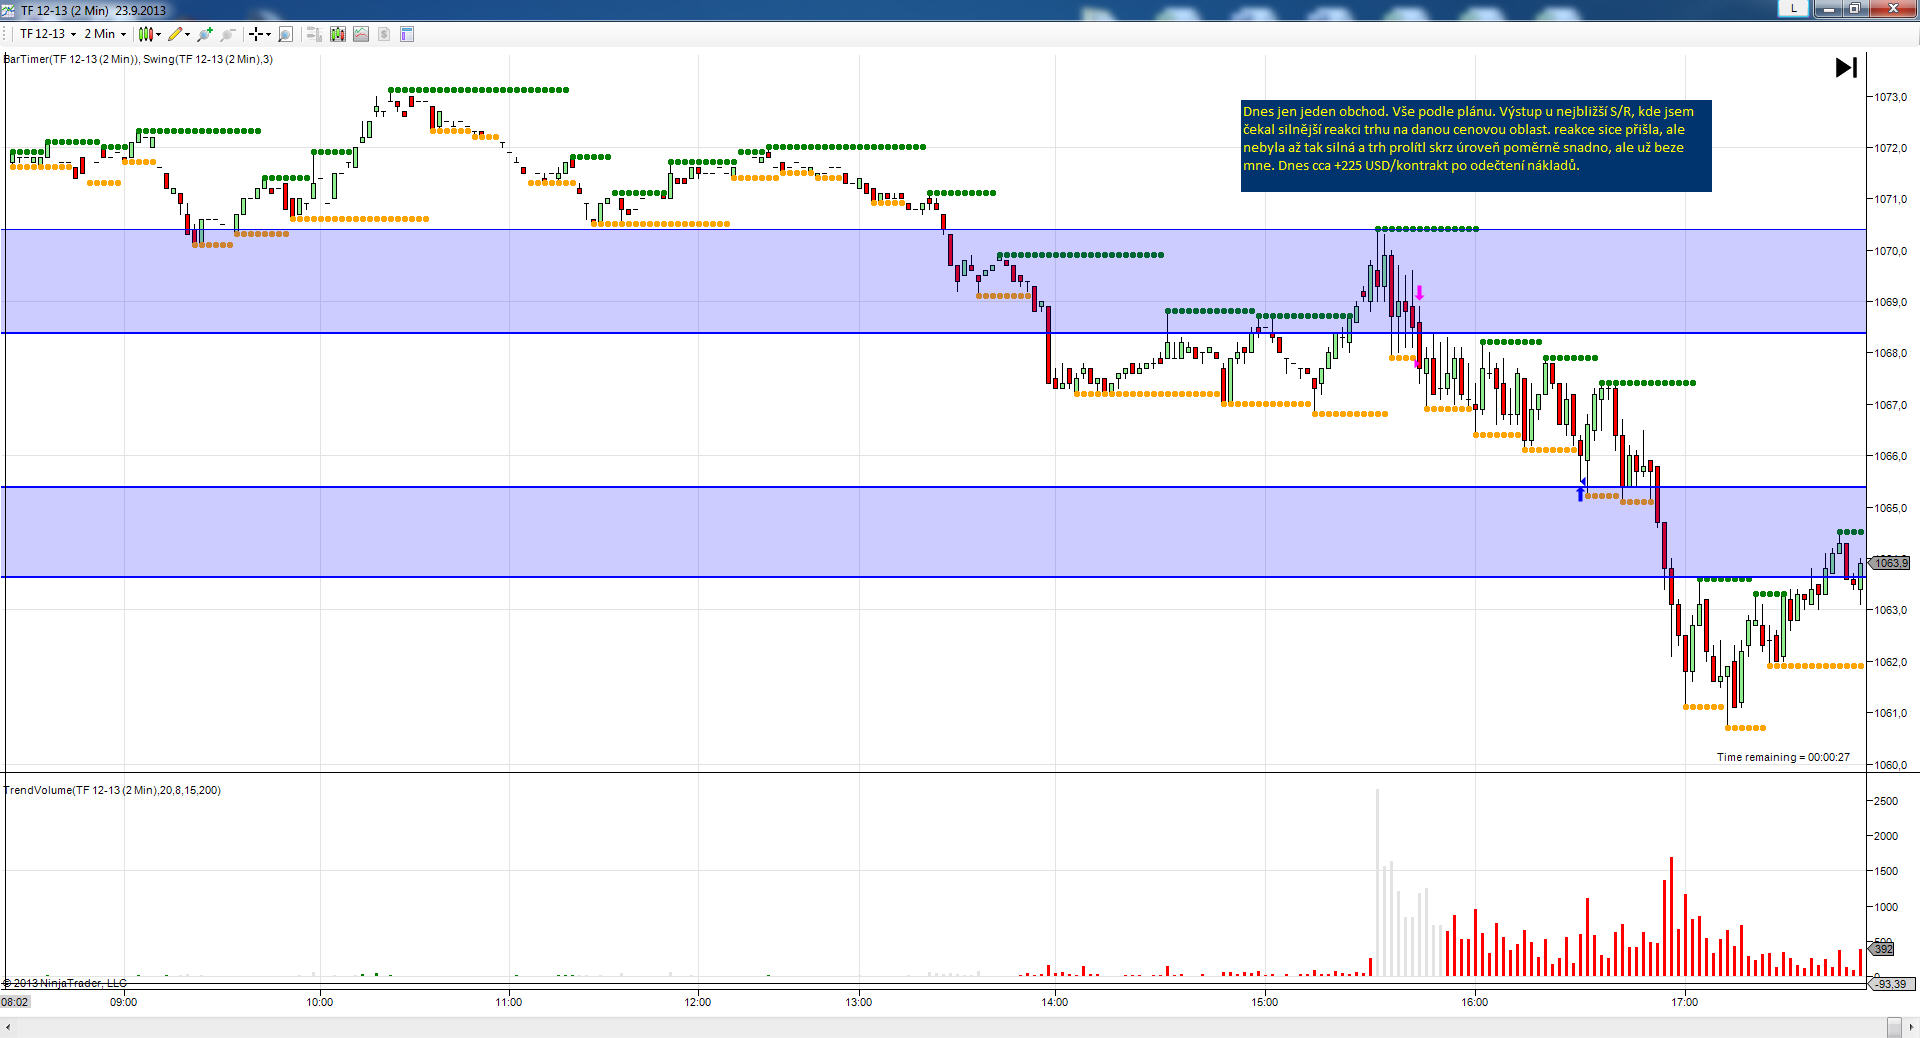Screen dimensions: 1920x1038
Task: Open the chart properties icon
Action: [x=407, y=34]
